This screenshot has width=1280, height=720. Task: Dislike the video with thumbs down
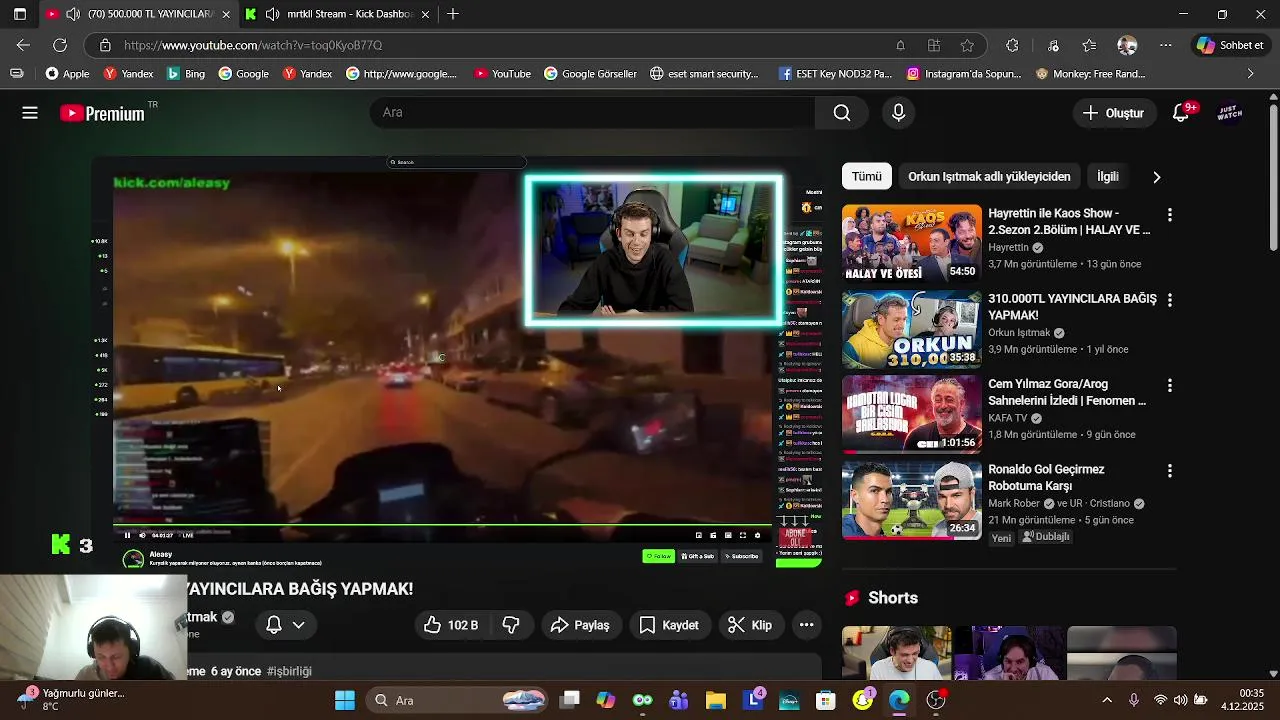(x=511, y=625)
